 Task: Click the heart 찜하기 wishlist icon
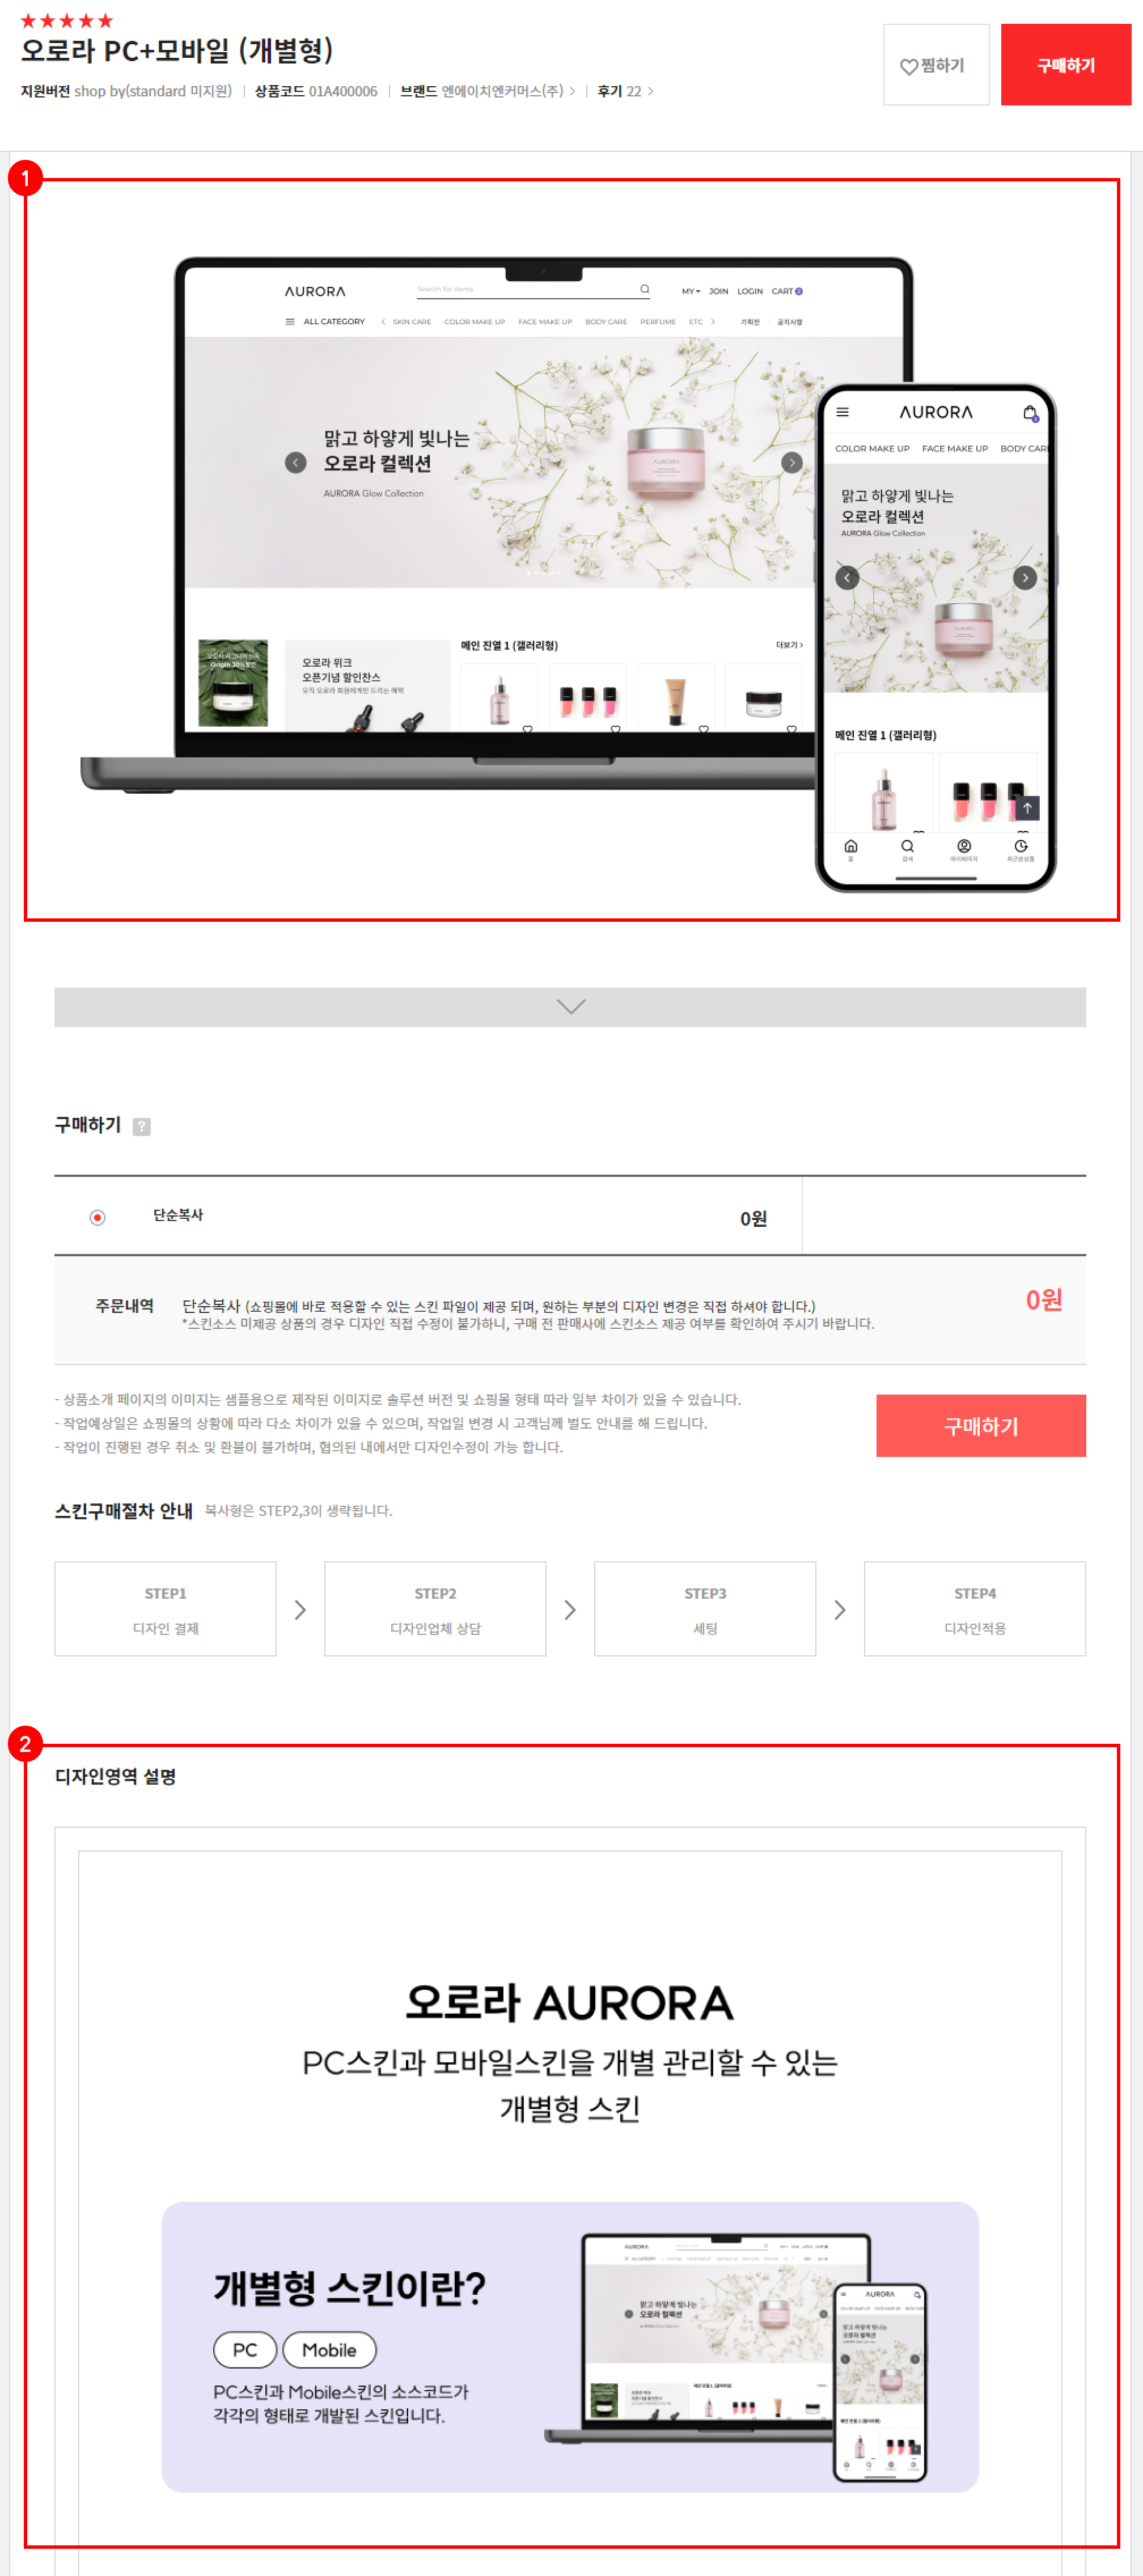click(x=908, y=67)
